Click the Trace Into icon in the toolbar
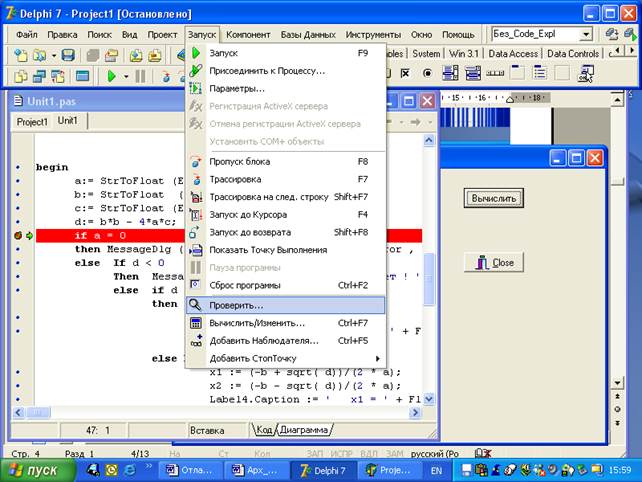The width and height of the screenshot is (642, 482). pos(166,76)
